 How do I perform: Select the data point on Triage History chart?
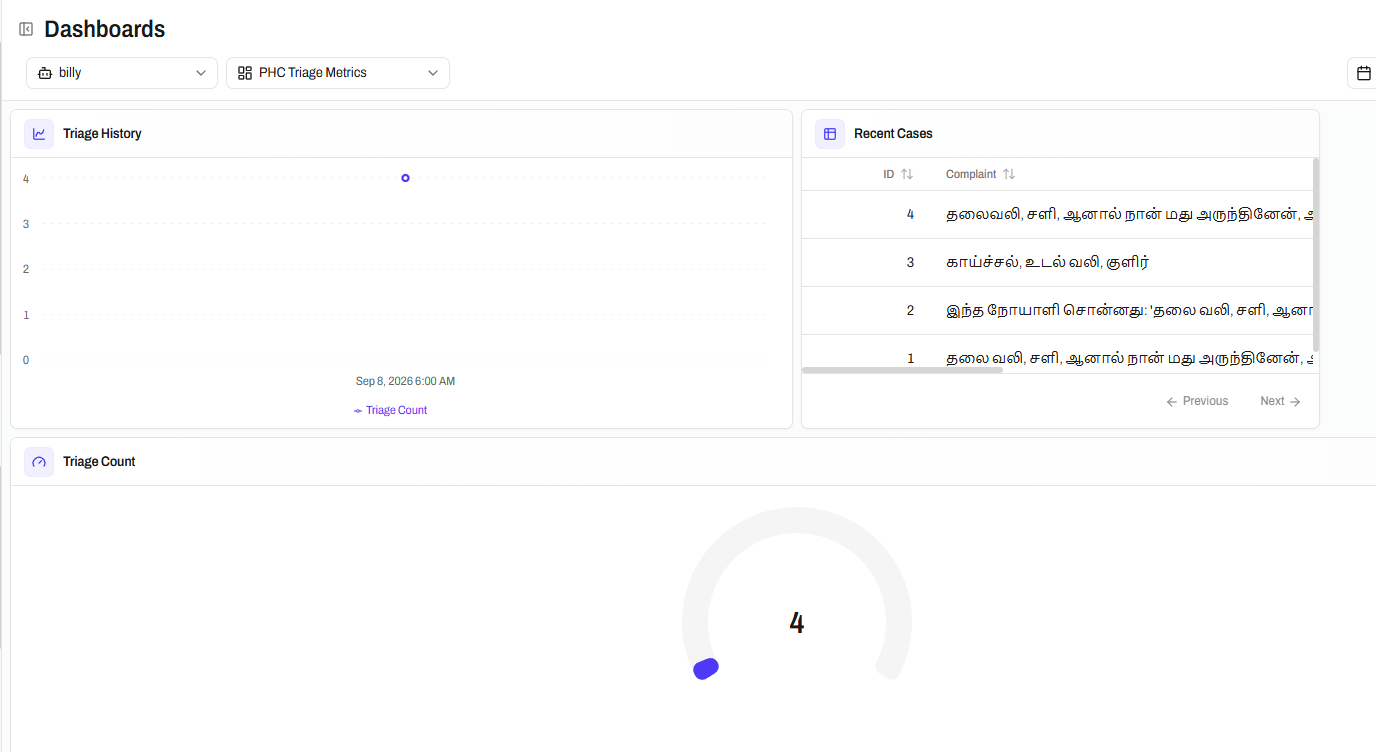(x=405, y=178)
